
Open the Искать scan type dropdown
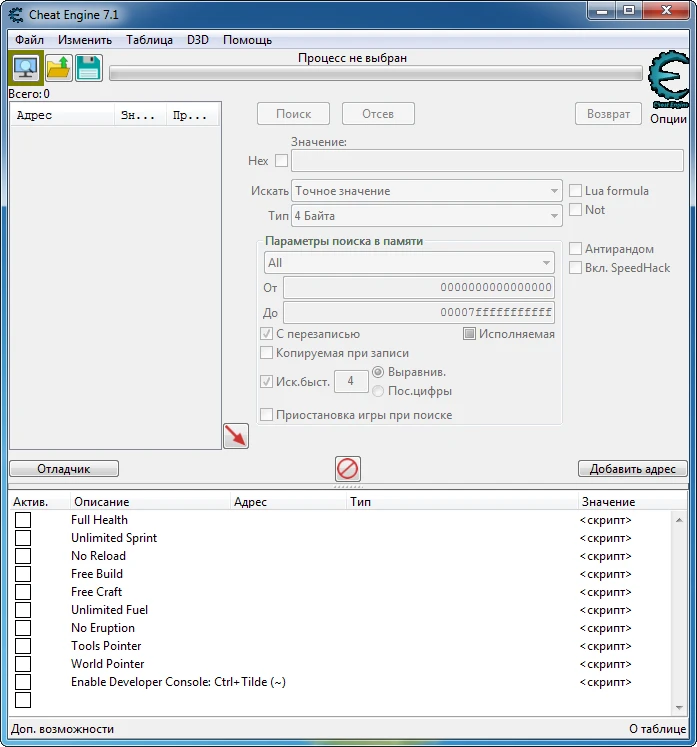(x=427, y=191)
